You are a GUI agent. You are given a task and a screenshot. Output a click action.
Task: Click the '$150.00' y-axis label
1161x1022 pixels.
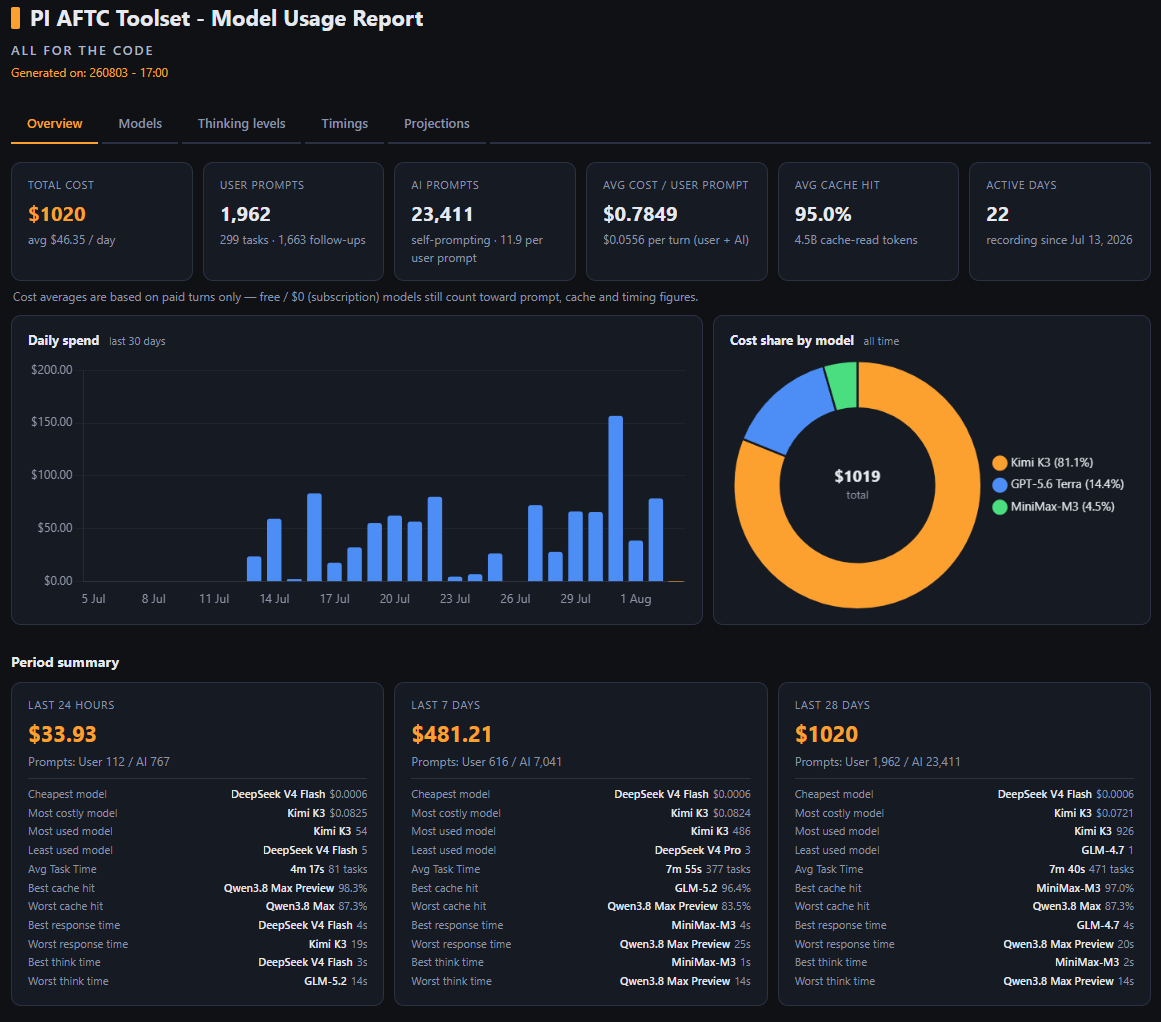(x=52, y=421)
